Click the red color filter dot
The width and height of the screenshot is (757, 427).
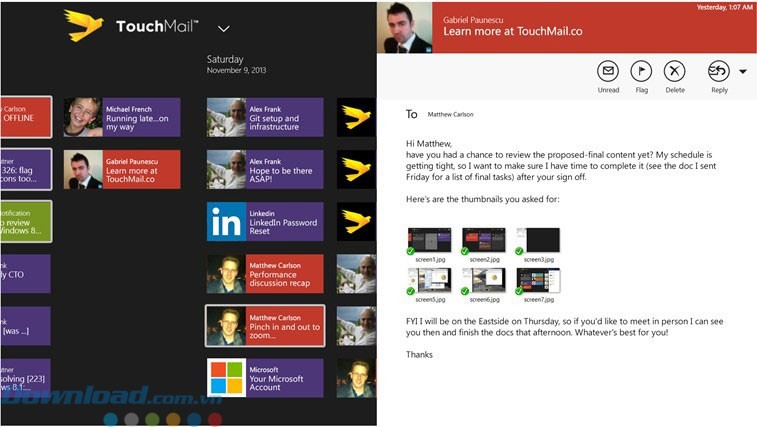click(x=215, y=419)
